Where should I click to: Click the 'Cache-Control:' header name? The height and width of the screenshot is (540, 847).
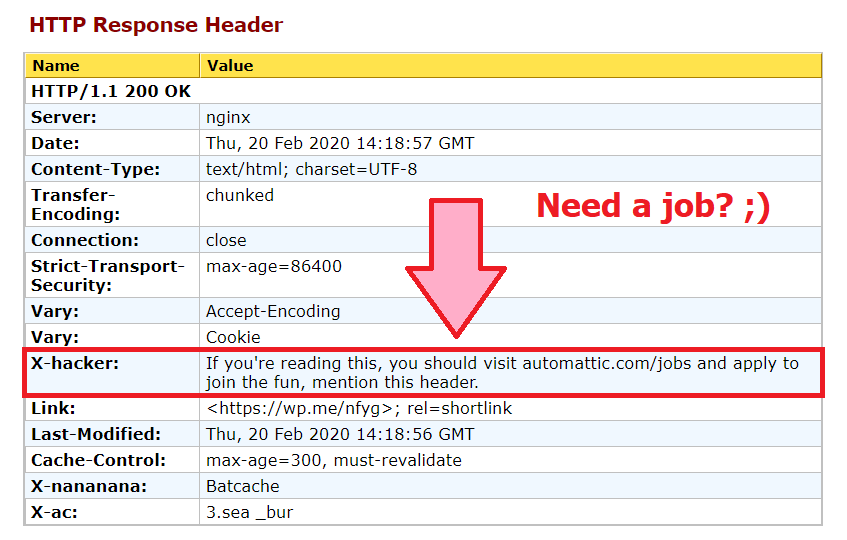click(98, 460)
